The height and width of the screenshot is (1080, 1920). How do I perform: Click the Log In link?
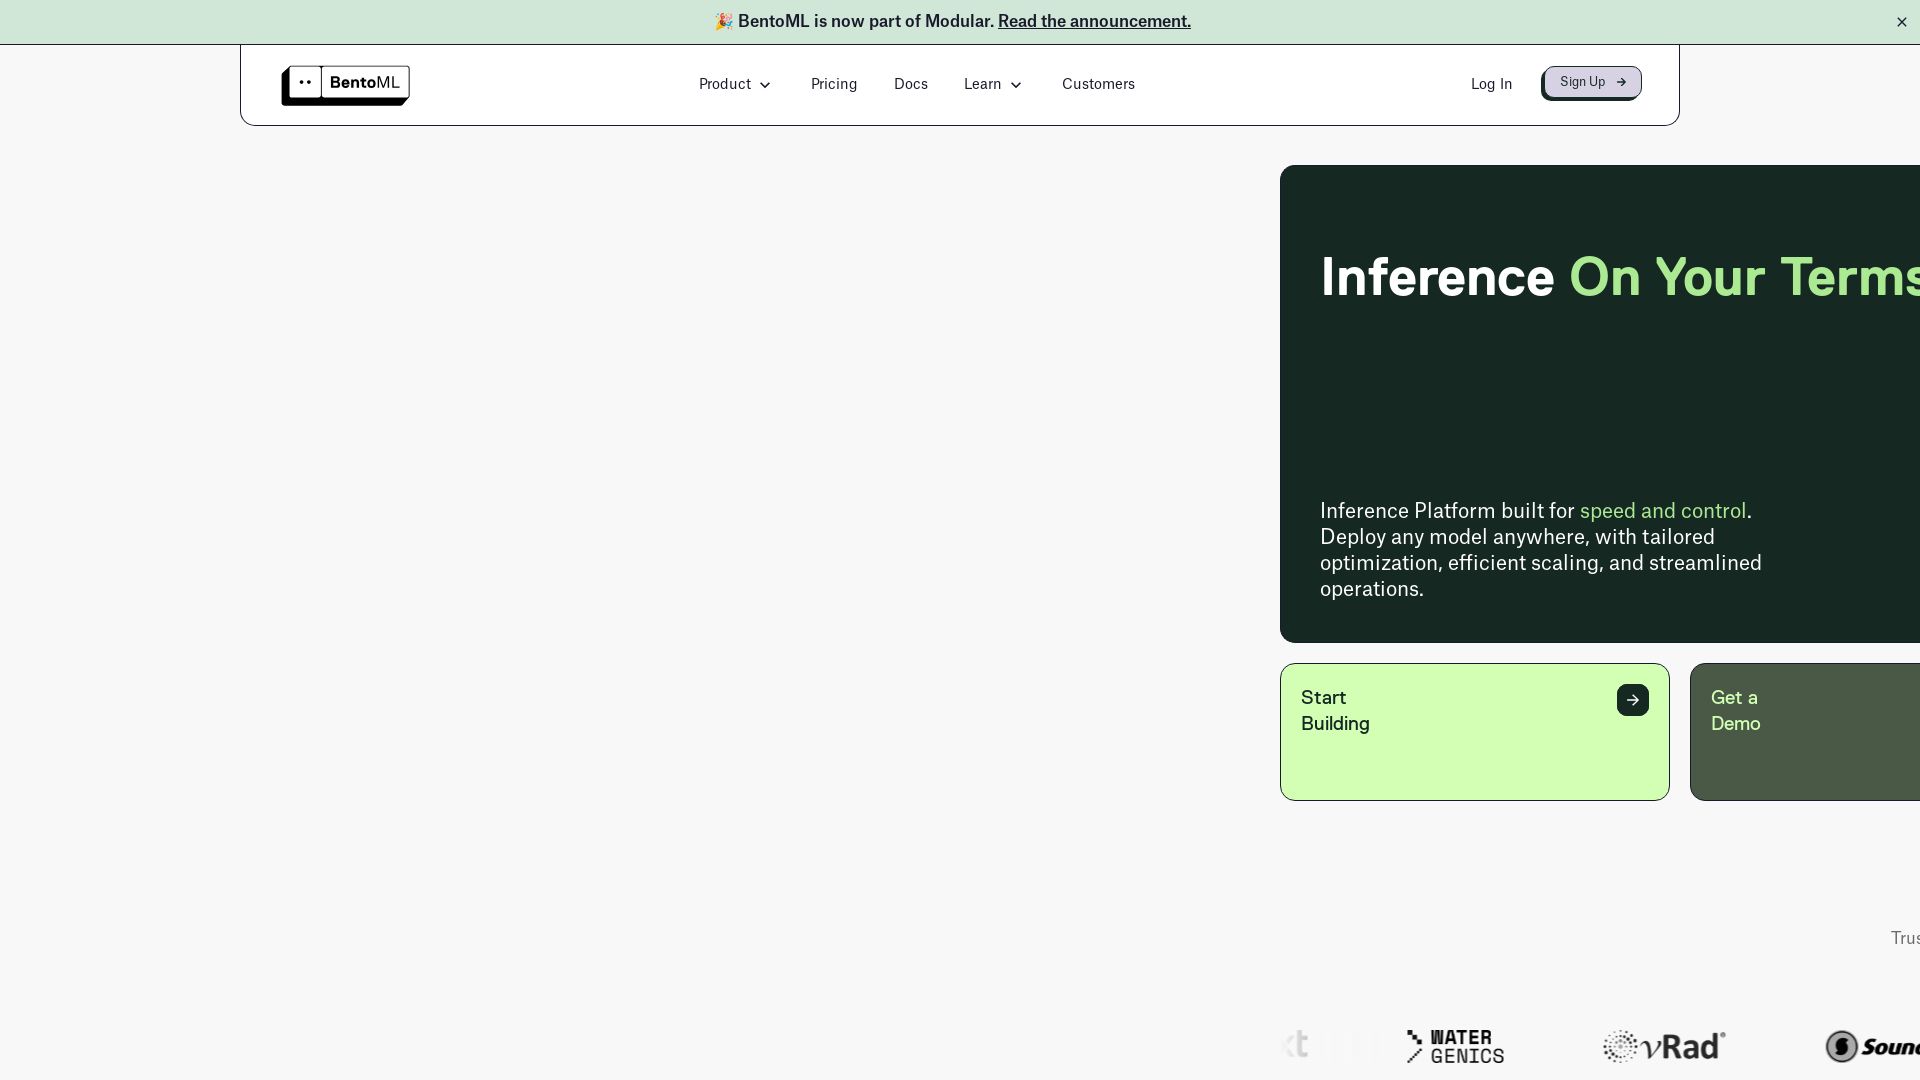point(1491,84)
